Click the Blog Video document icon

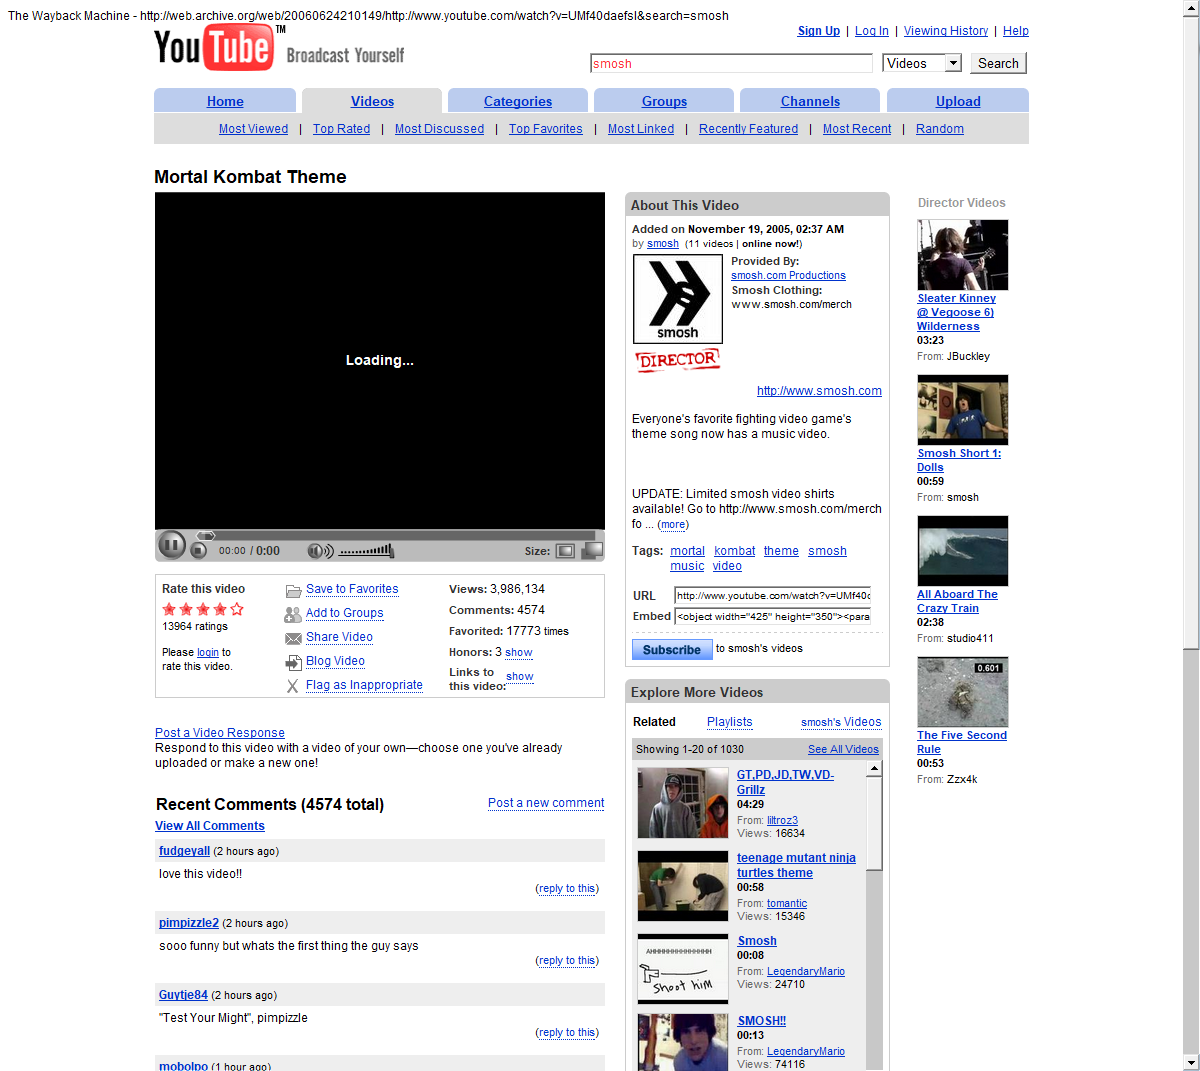[293, 662]
